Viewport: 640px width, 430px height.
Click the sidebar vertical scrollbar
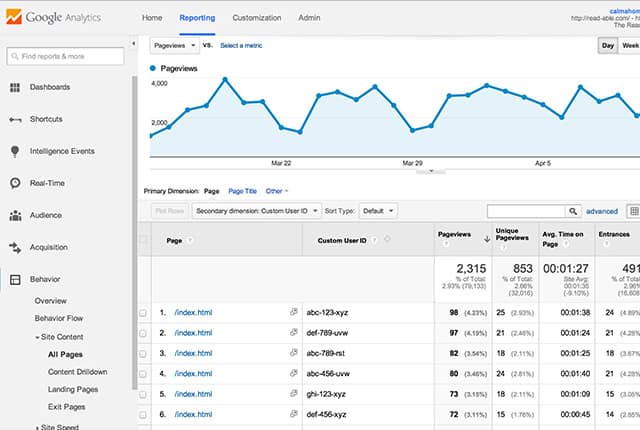coord(134,233)
